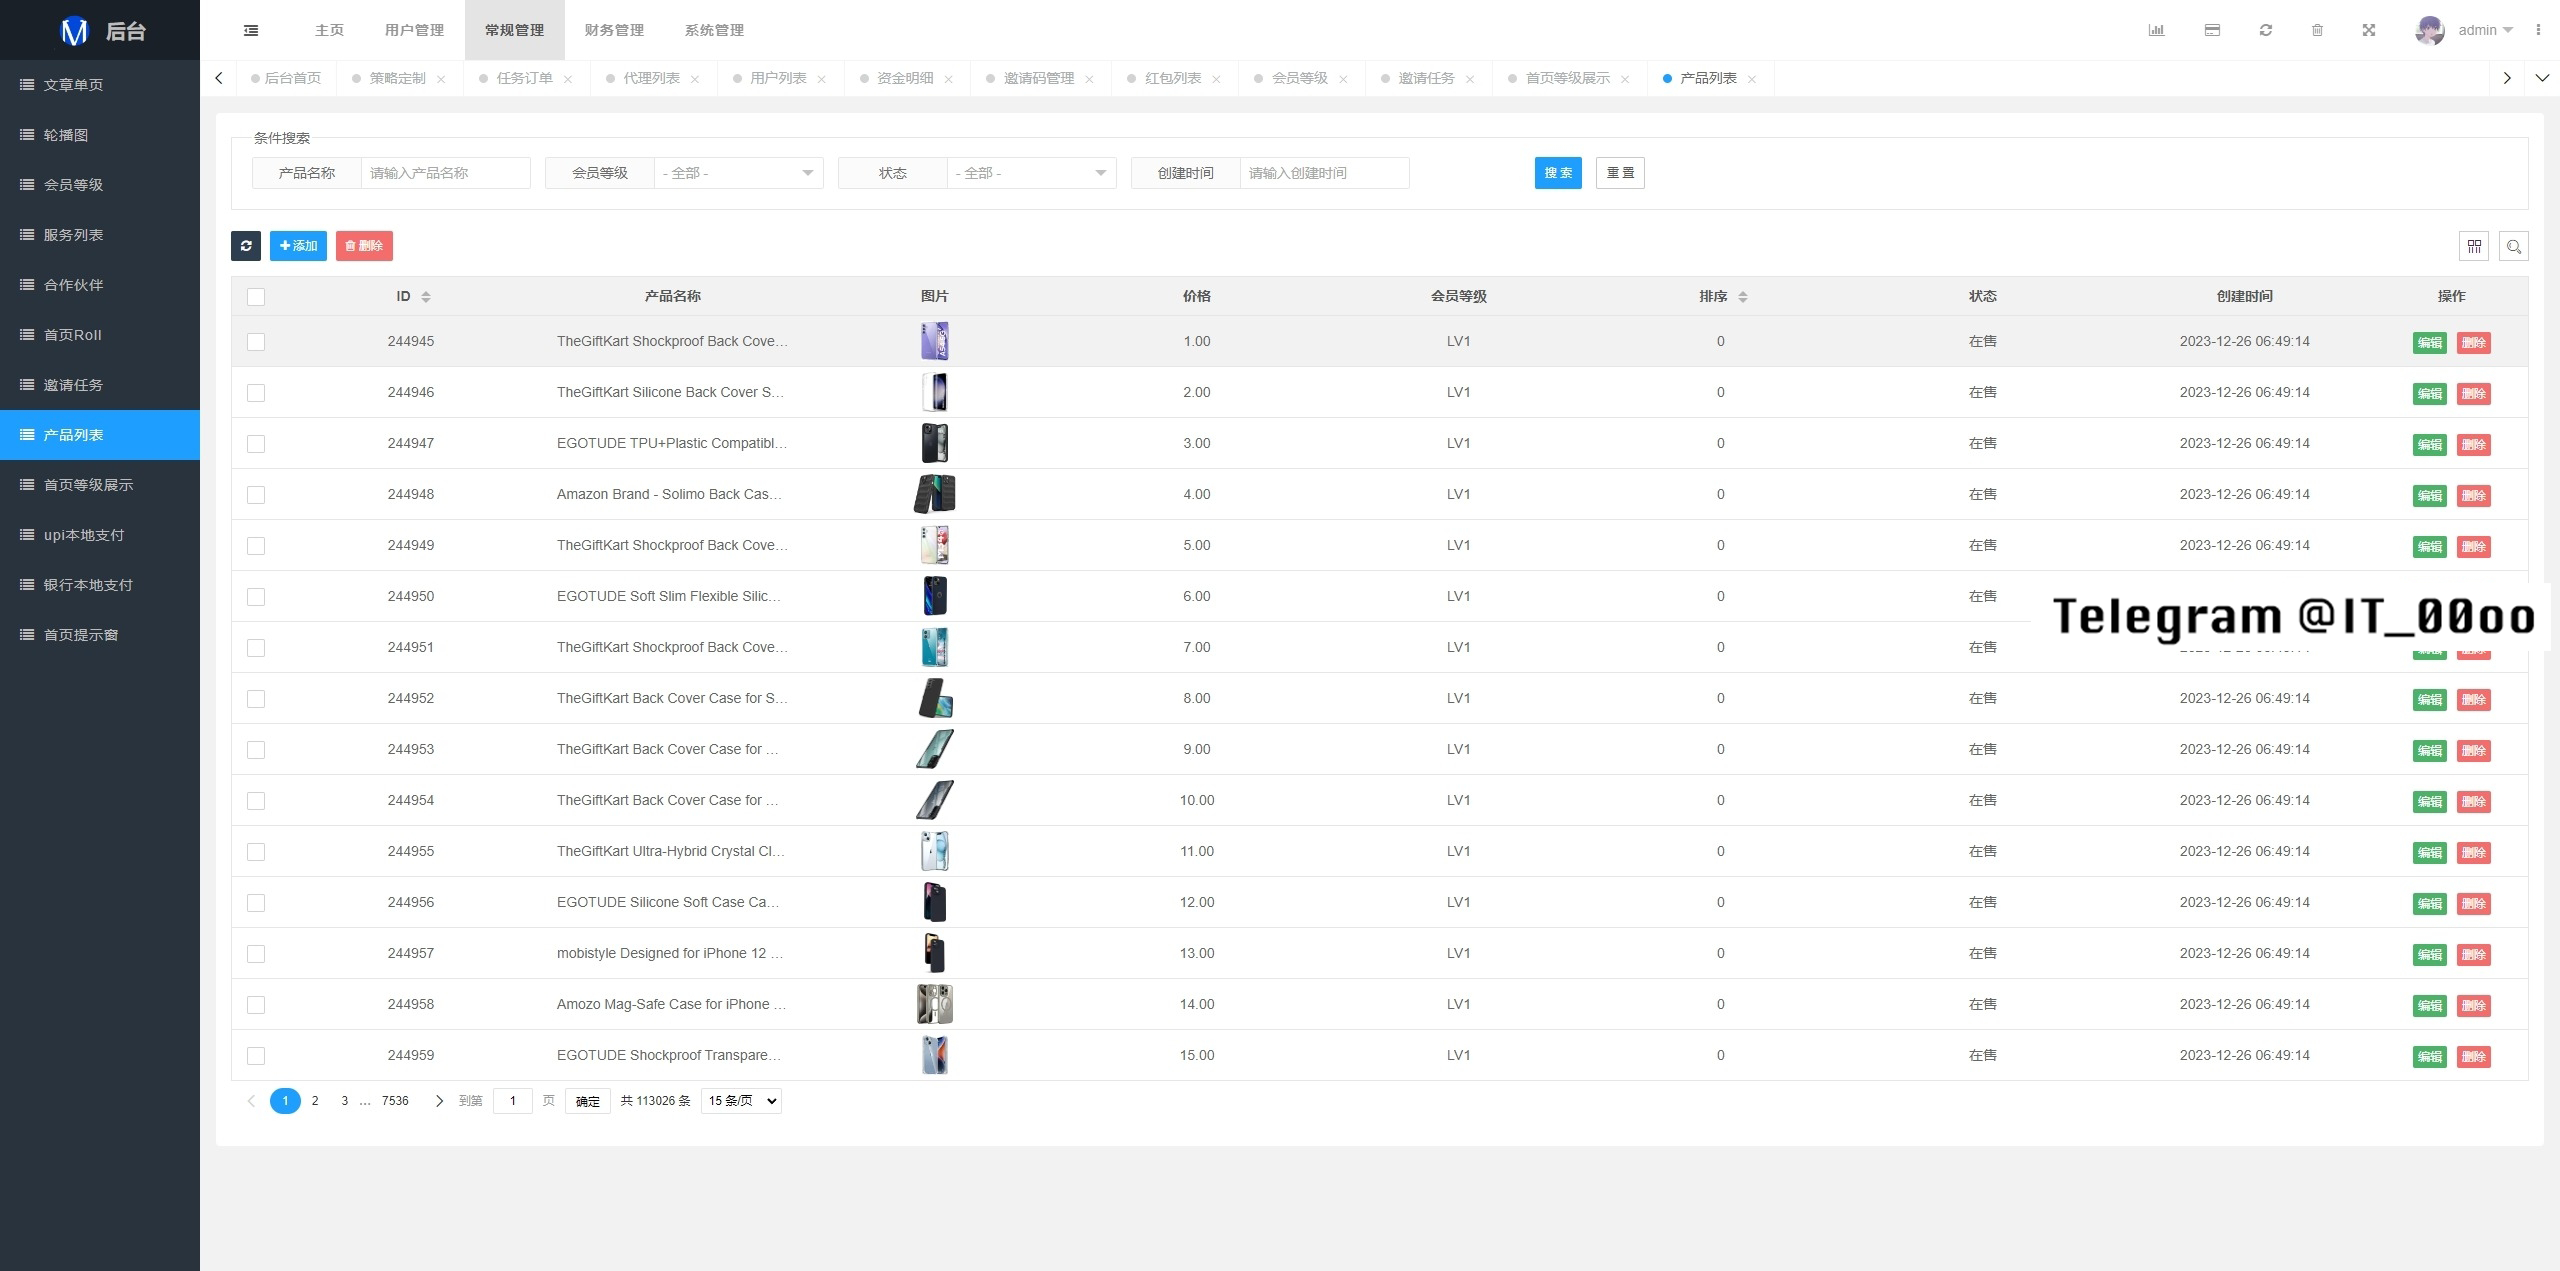Click the M logo in sidebar header

pos(74,31)
